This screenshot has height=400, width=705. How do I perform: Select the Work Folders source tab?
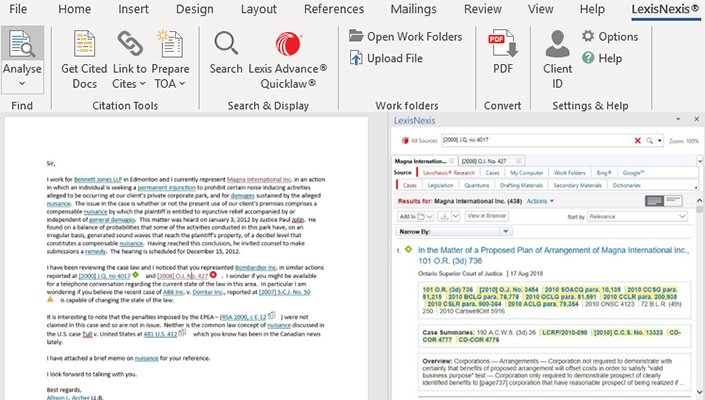[570, 173]
